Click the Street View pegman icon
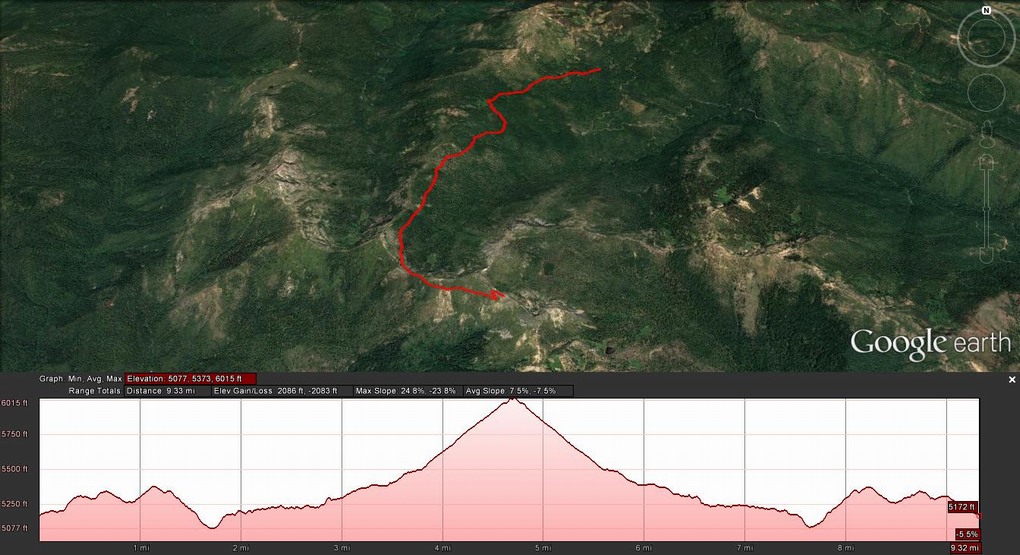 point(986,131)
